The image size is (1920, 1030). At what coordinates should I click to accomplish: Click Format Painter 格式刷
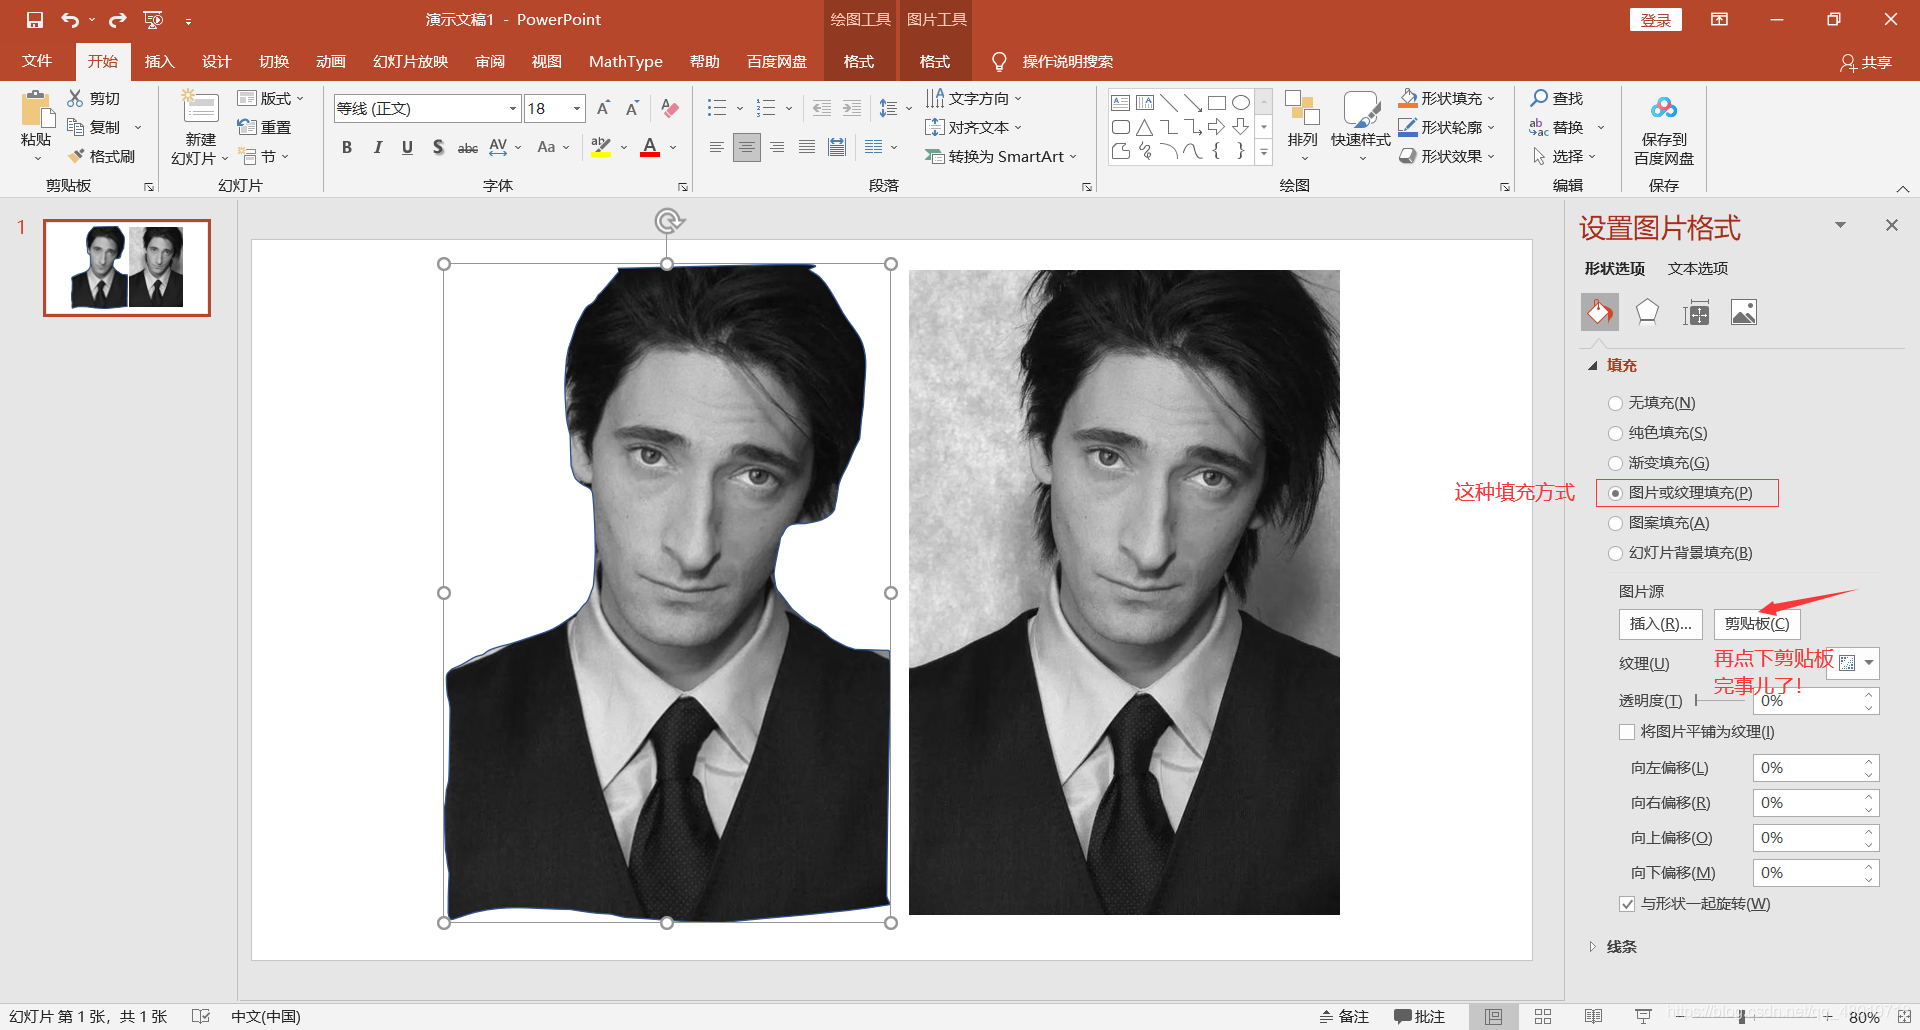click(x=101, y=157)
